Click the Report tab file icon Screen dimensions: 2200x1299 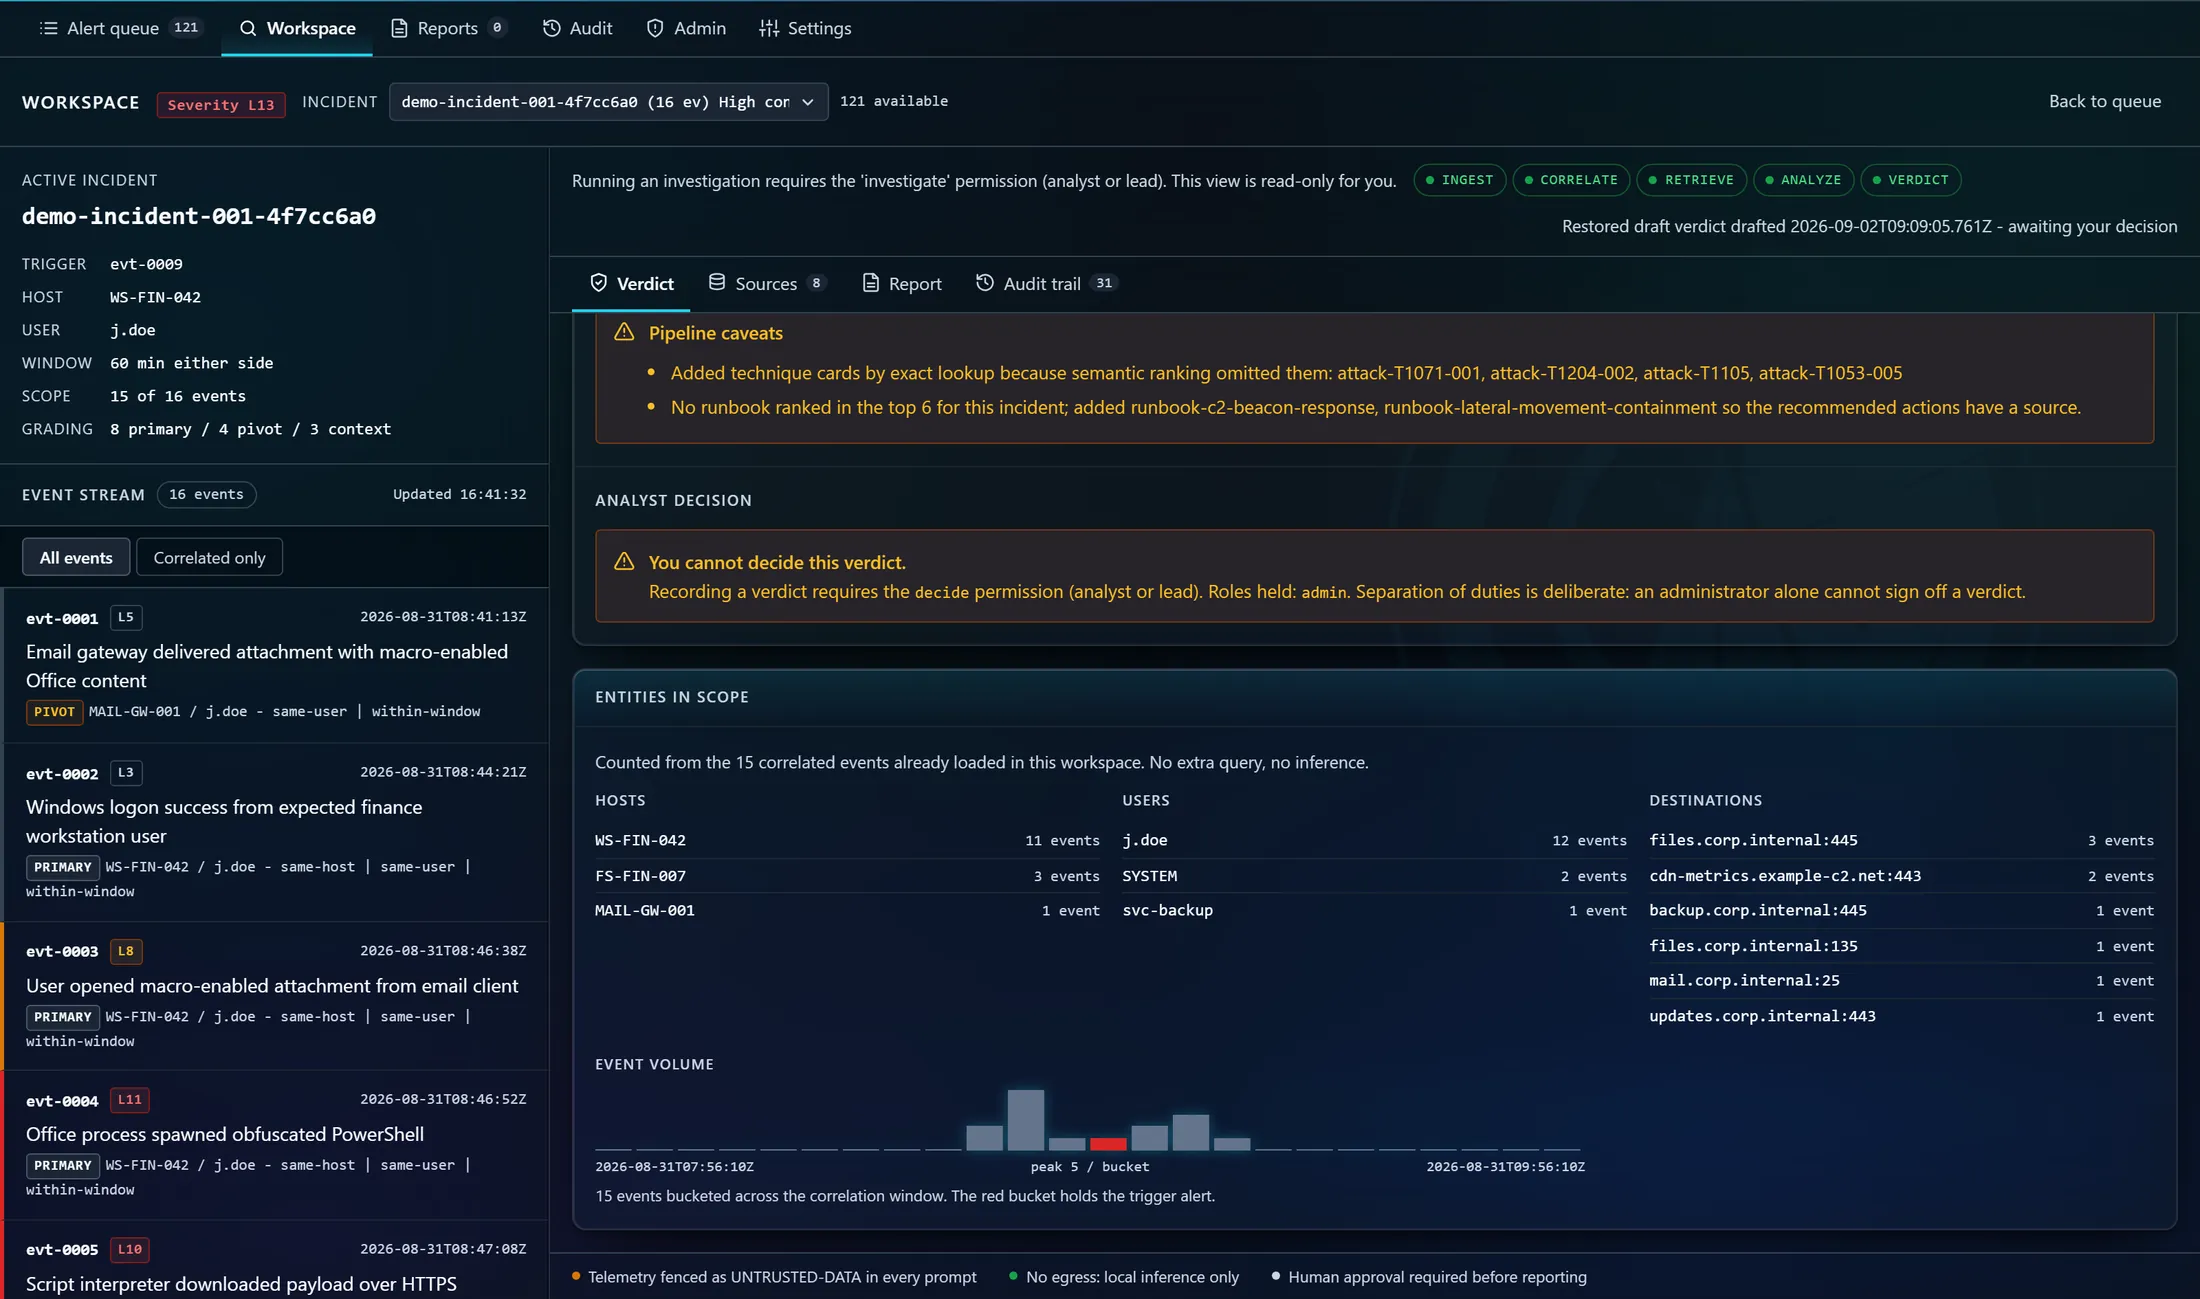(x=871, y=283)
